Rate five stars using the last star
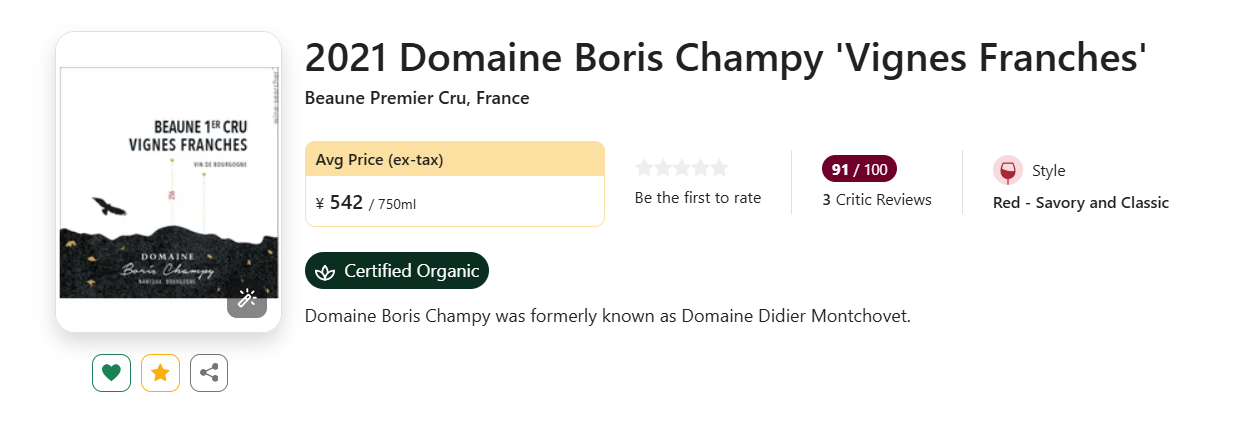The height and width of the screenshot is (431, 1234). [718, 168]
